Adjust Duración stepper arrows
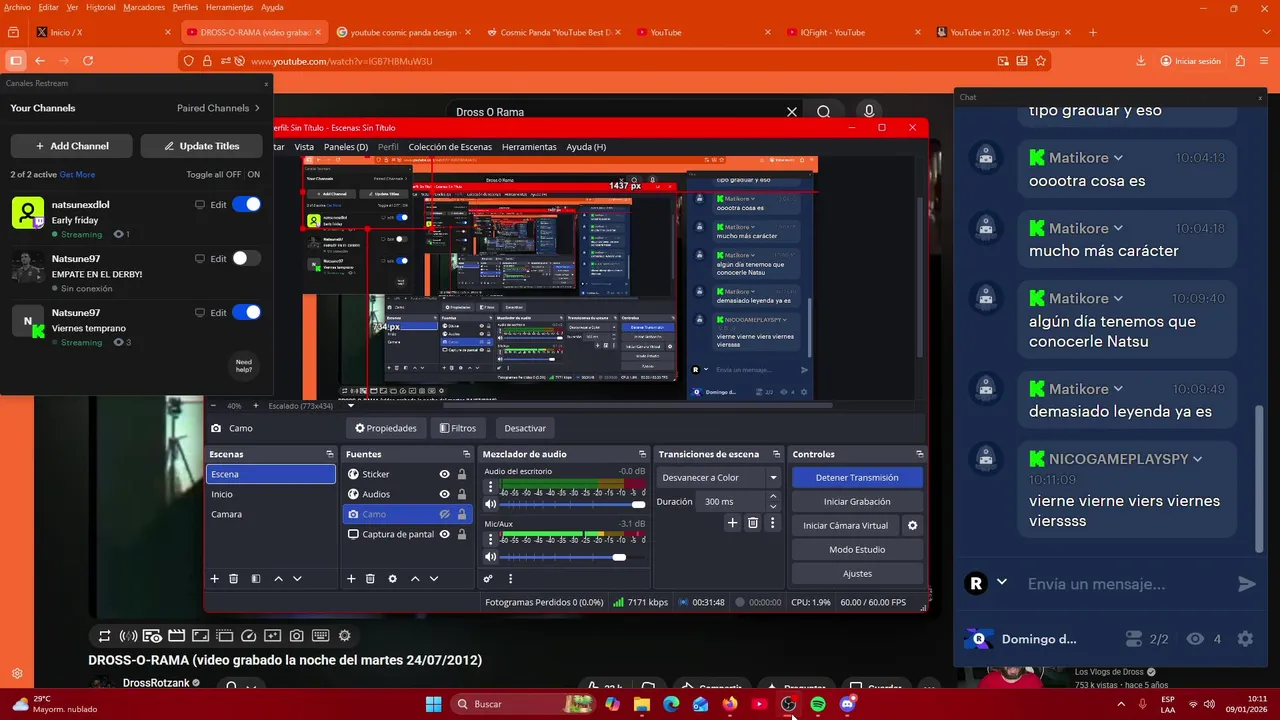The image size is (1280, 720). click(x=774, y=501)
